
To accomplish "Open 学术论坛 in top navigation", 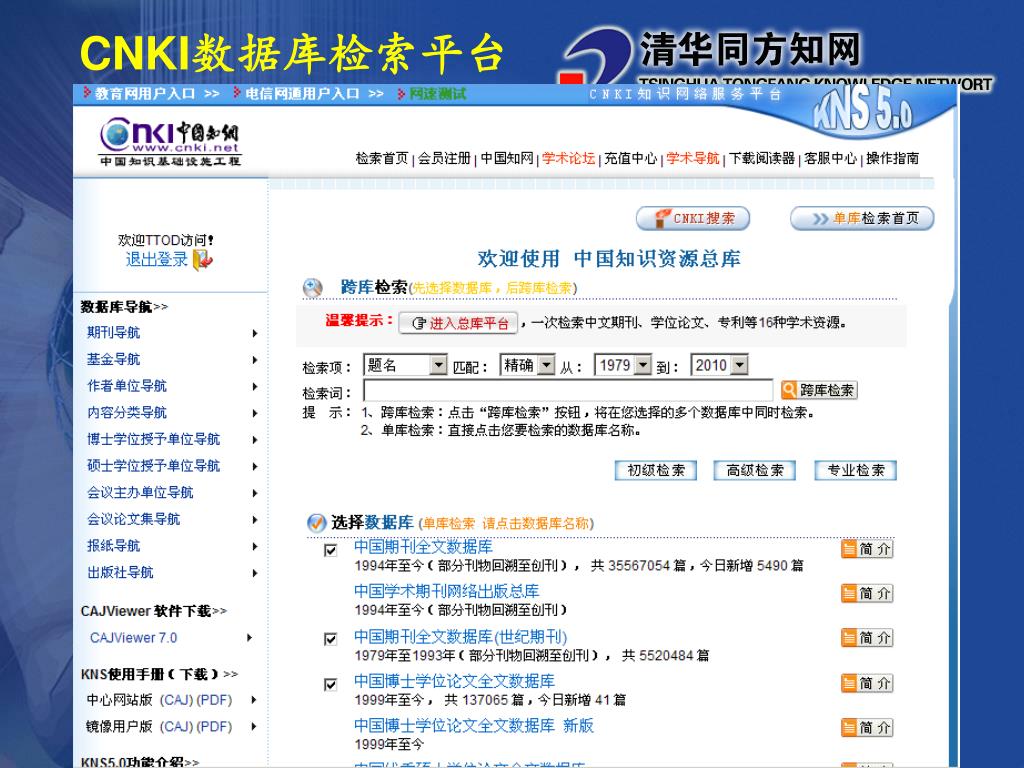I will pyautogui.click(x=568, y=158).
